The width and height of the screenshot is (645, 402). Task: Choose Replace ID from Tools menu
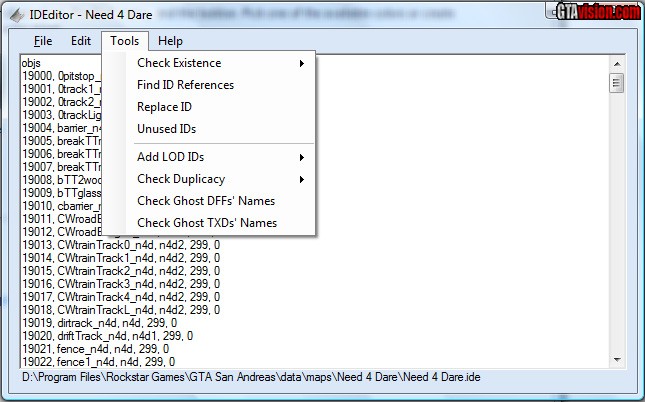[x=164, y=107]
